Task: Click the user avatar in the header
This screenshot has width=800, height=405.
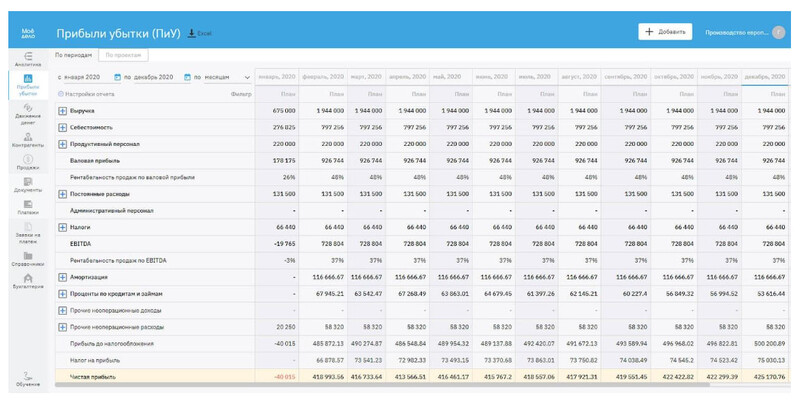Action: pyautogui.click(x=779, y=32)
